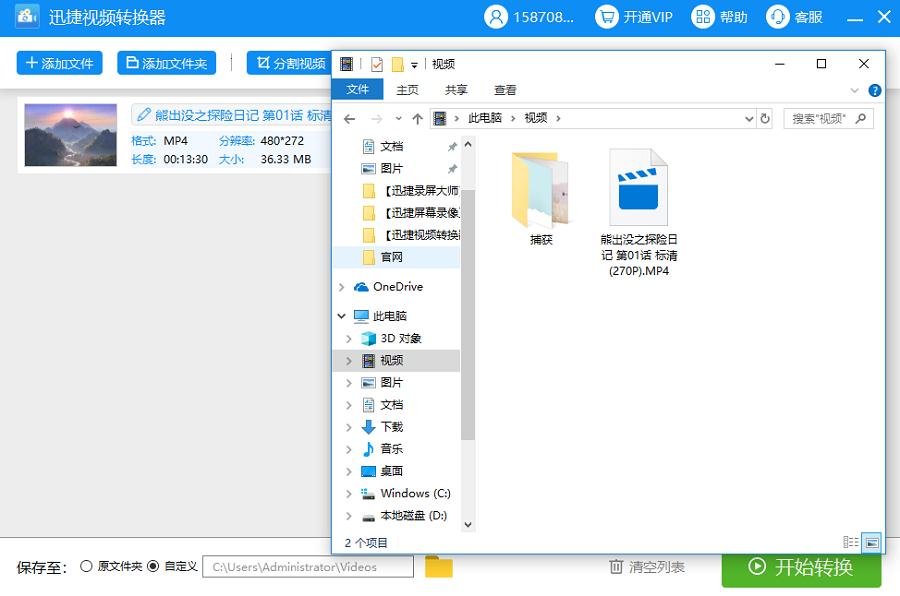The width and height of the screenshot is (900, 596).
Task: Start conversion with 开始转换 button
Action: click(801, 567)
